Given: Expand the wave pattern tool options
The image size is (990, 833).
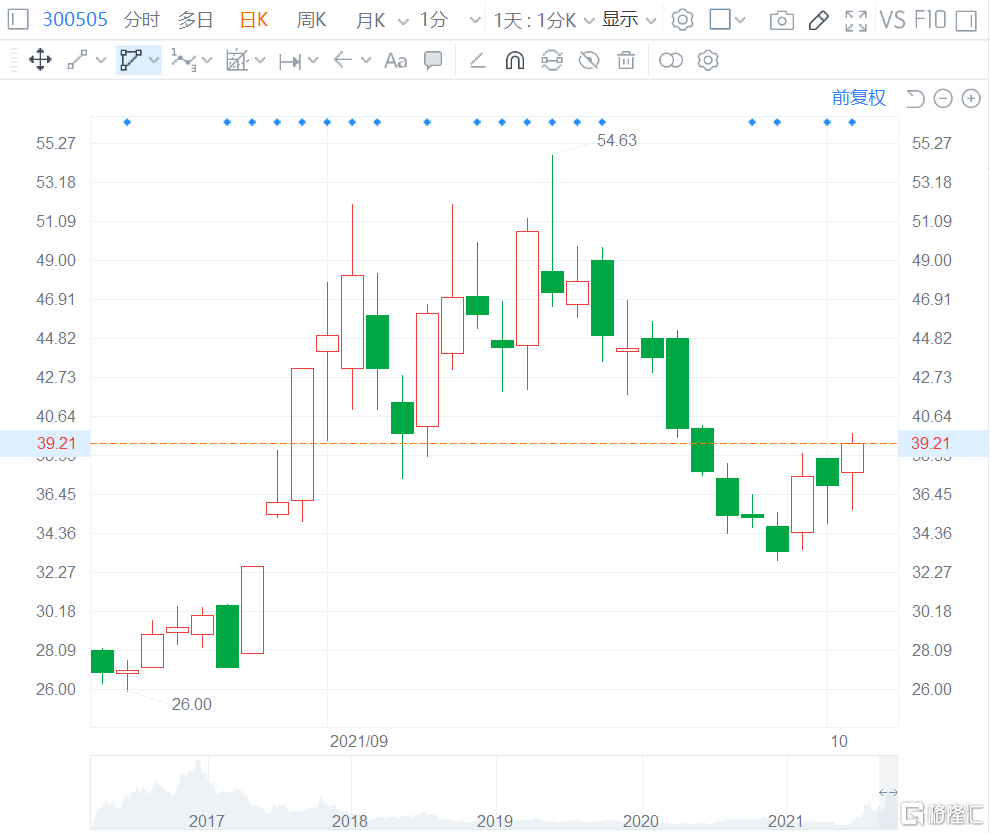Looking at the screenshot, I should pyautogui.click(x=207, y=61).
